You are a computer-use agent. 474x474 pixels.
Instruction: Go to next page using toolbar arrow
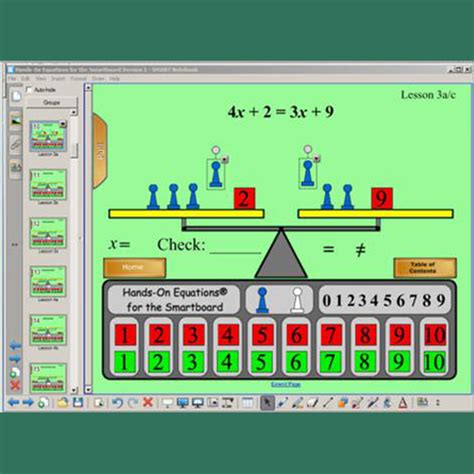click(x=28, y=403)
